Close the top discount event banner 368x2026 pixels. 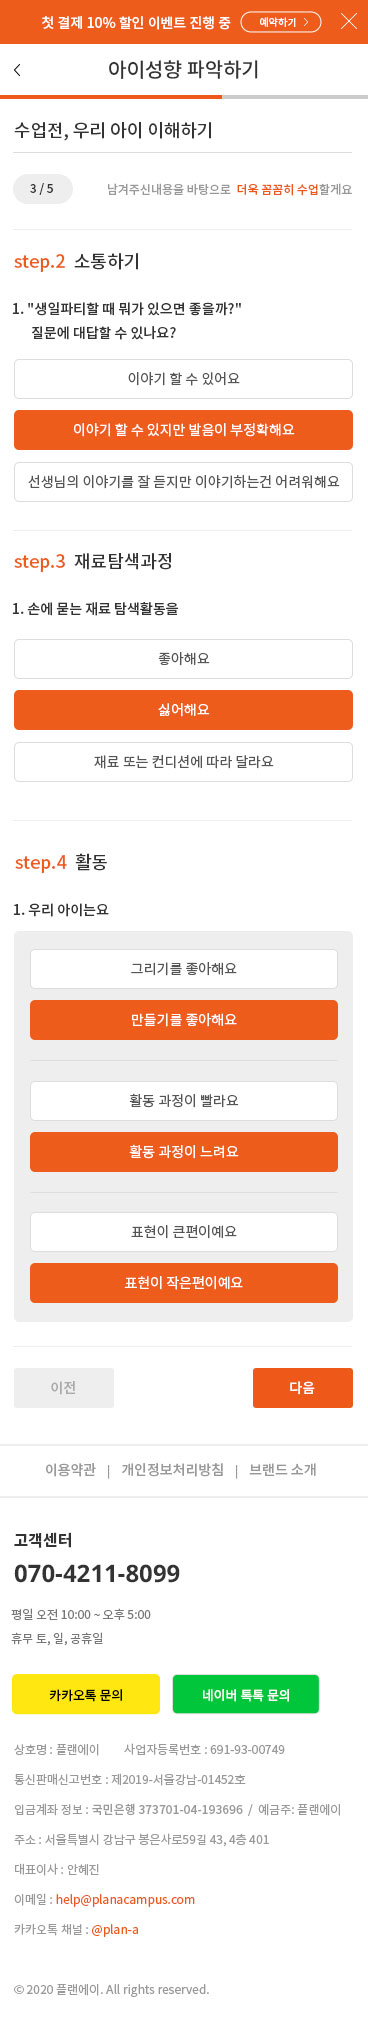(x=348, y=21)
